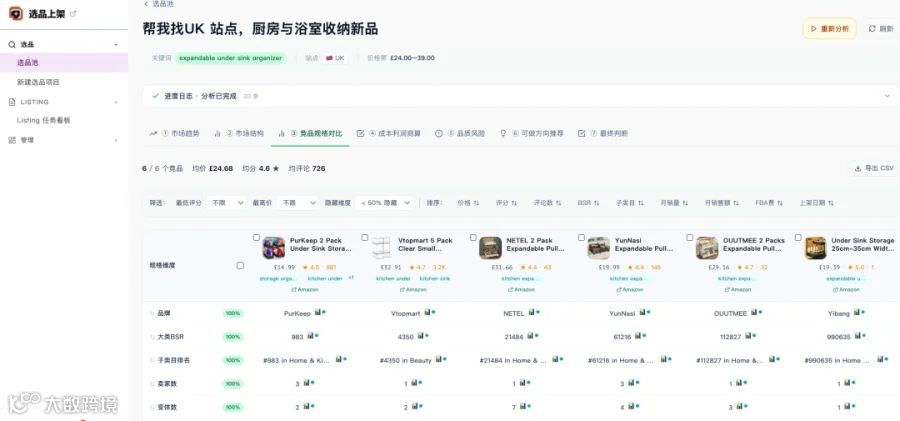Click external-link icon beside 选品上架 title

[73, 14]
